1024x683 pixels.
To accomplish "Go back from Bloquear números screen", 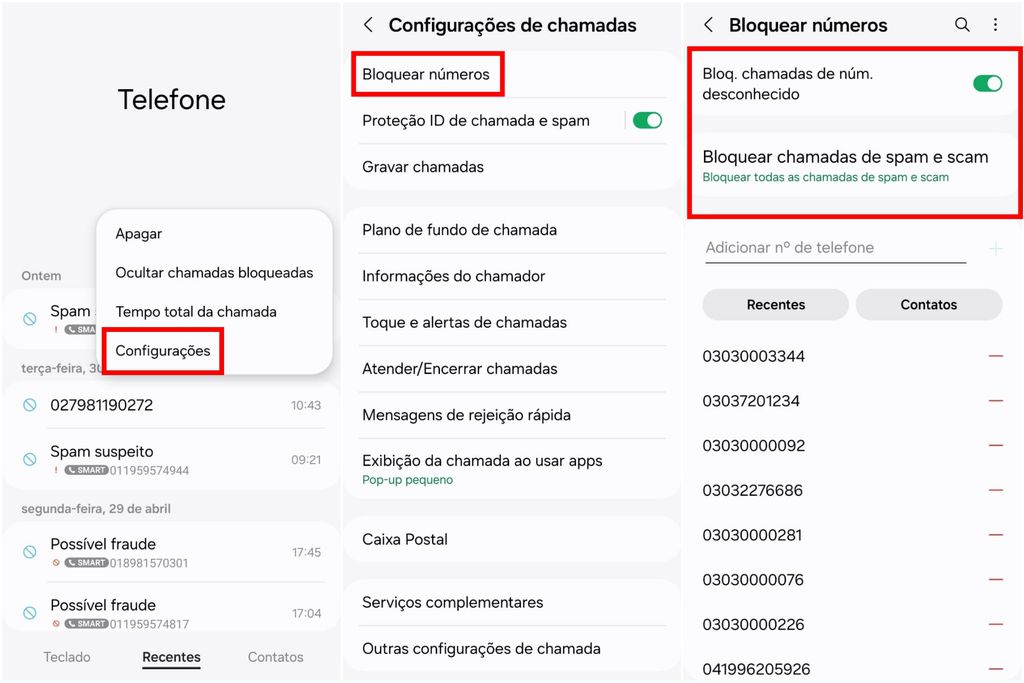I will click(x=709, y=25).
